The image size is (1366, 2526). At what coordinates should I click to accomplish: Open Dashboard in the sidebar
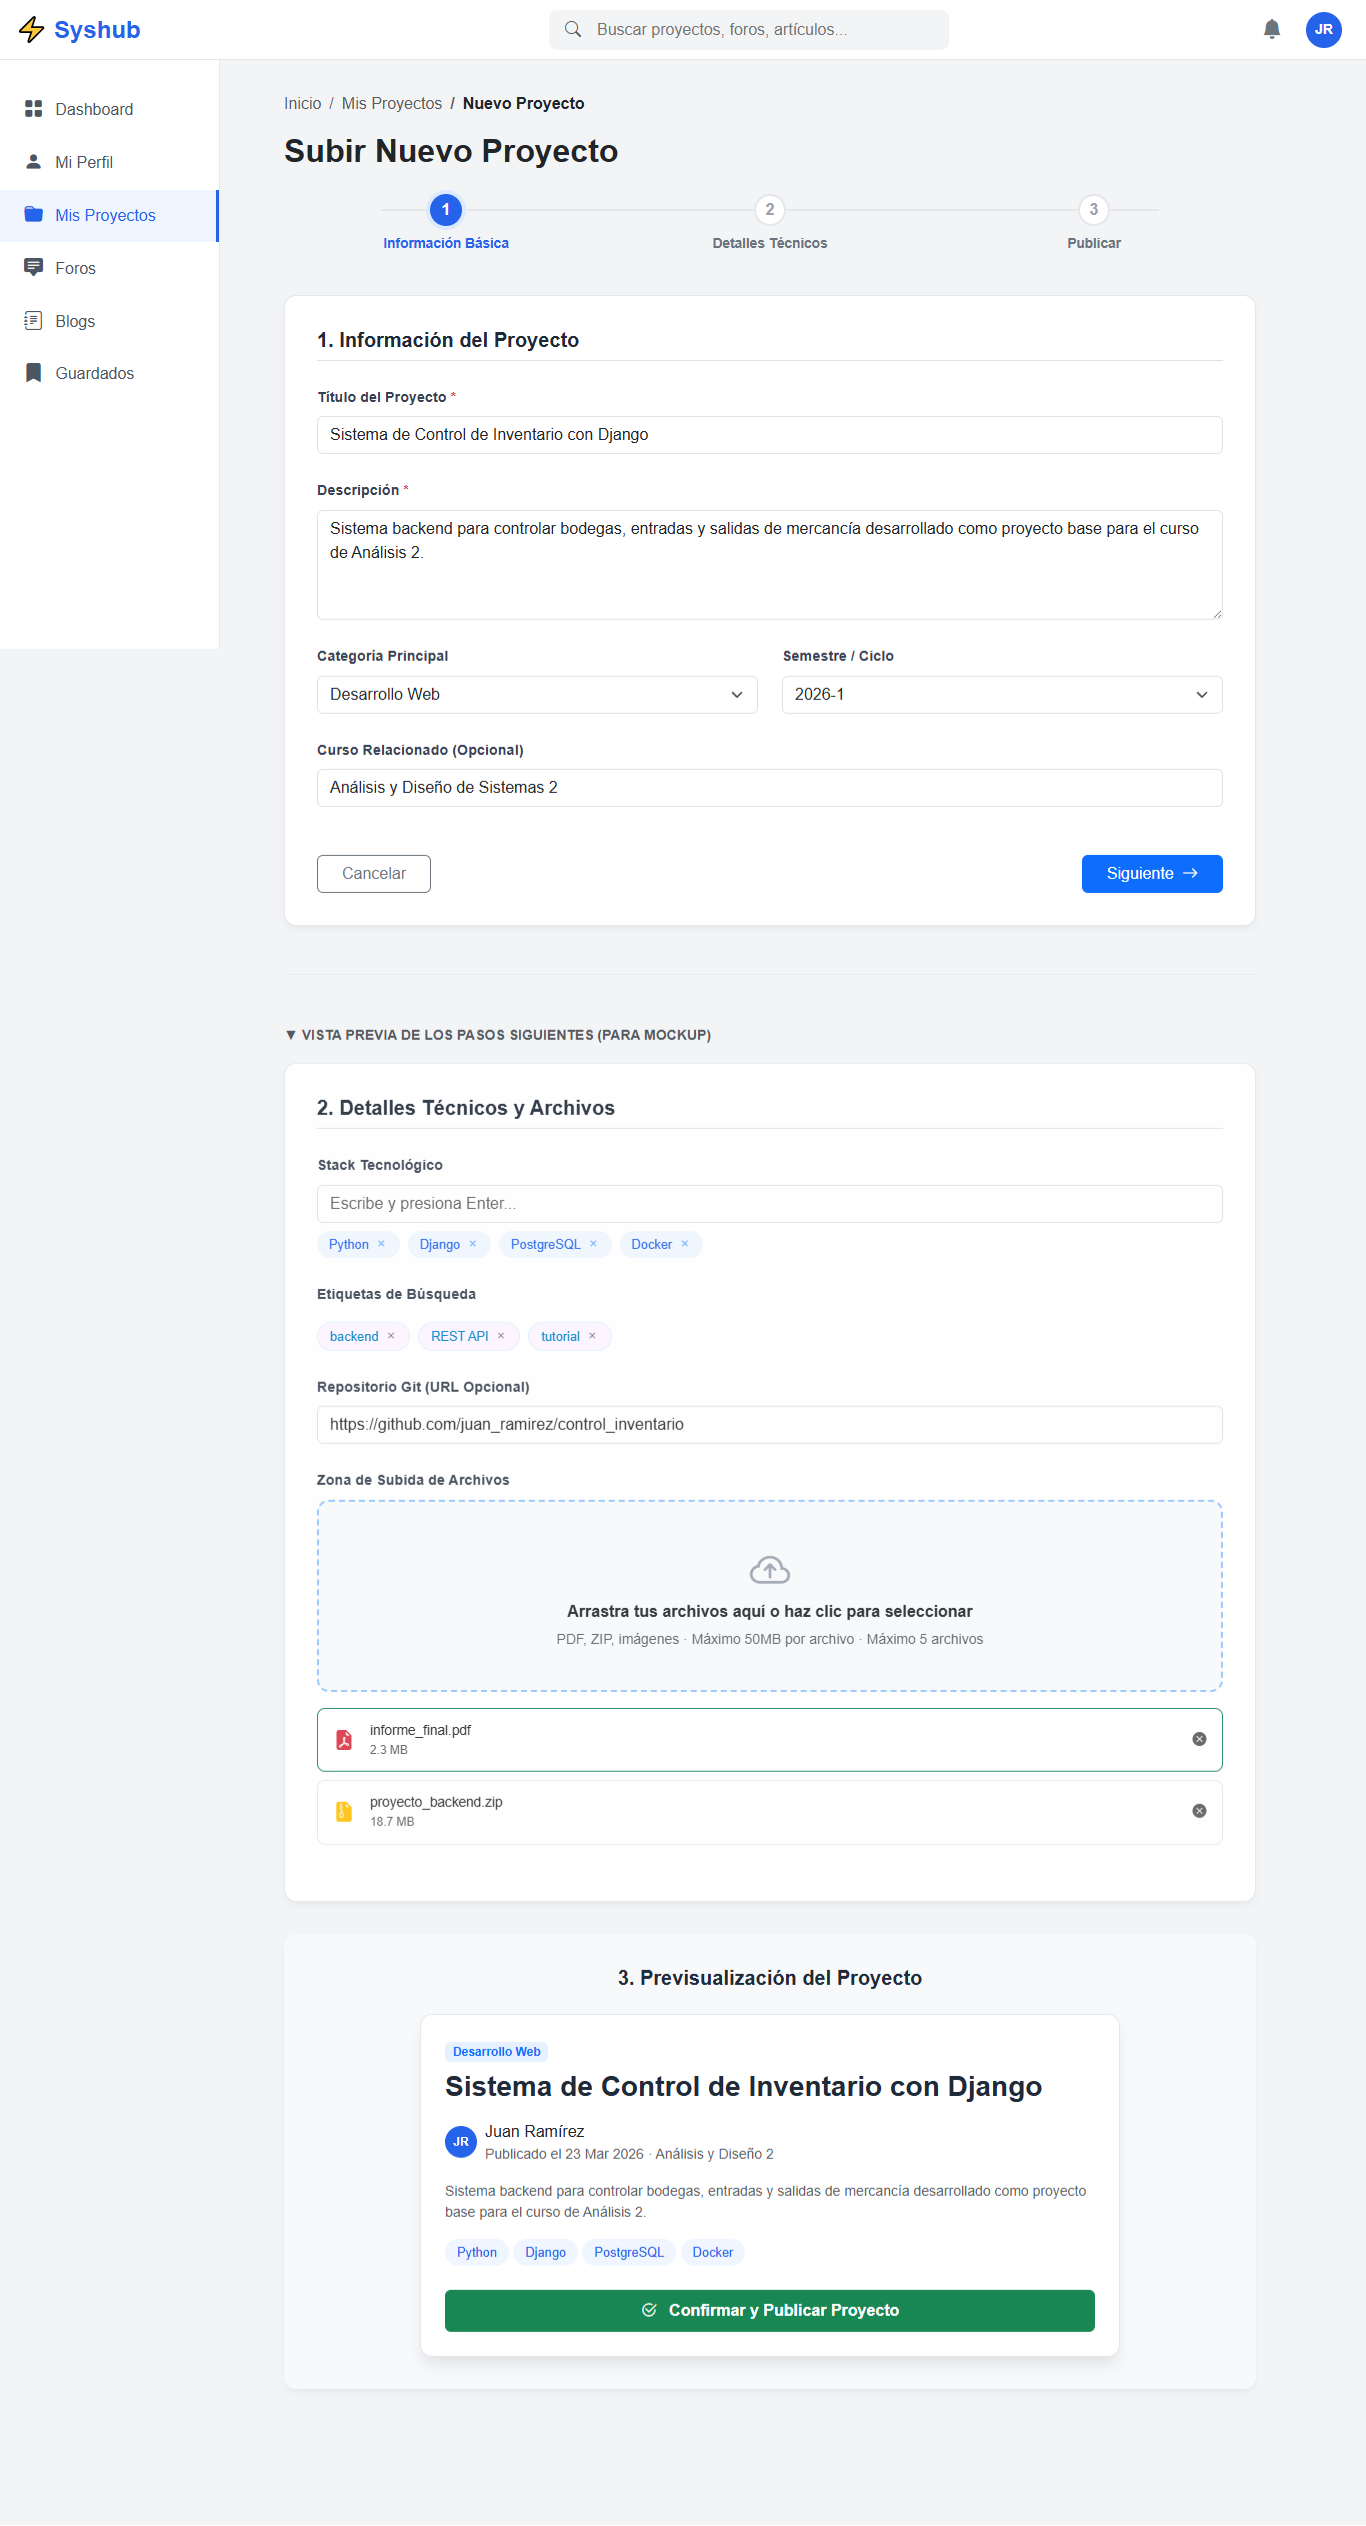coord(109,109)
